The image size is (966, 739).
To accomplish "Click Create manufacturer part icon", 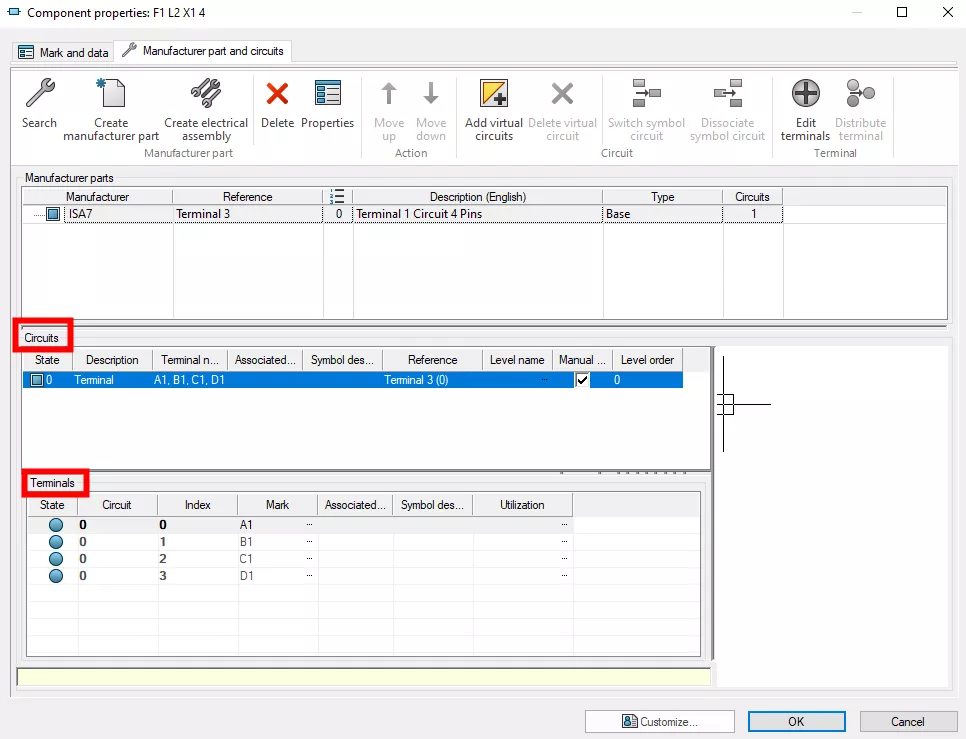I will pos(111,95).
